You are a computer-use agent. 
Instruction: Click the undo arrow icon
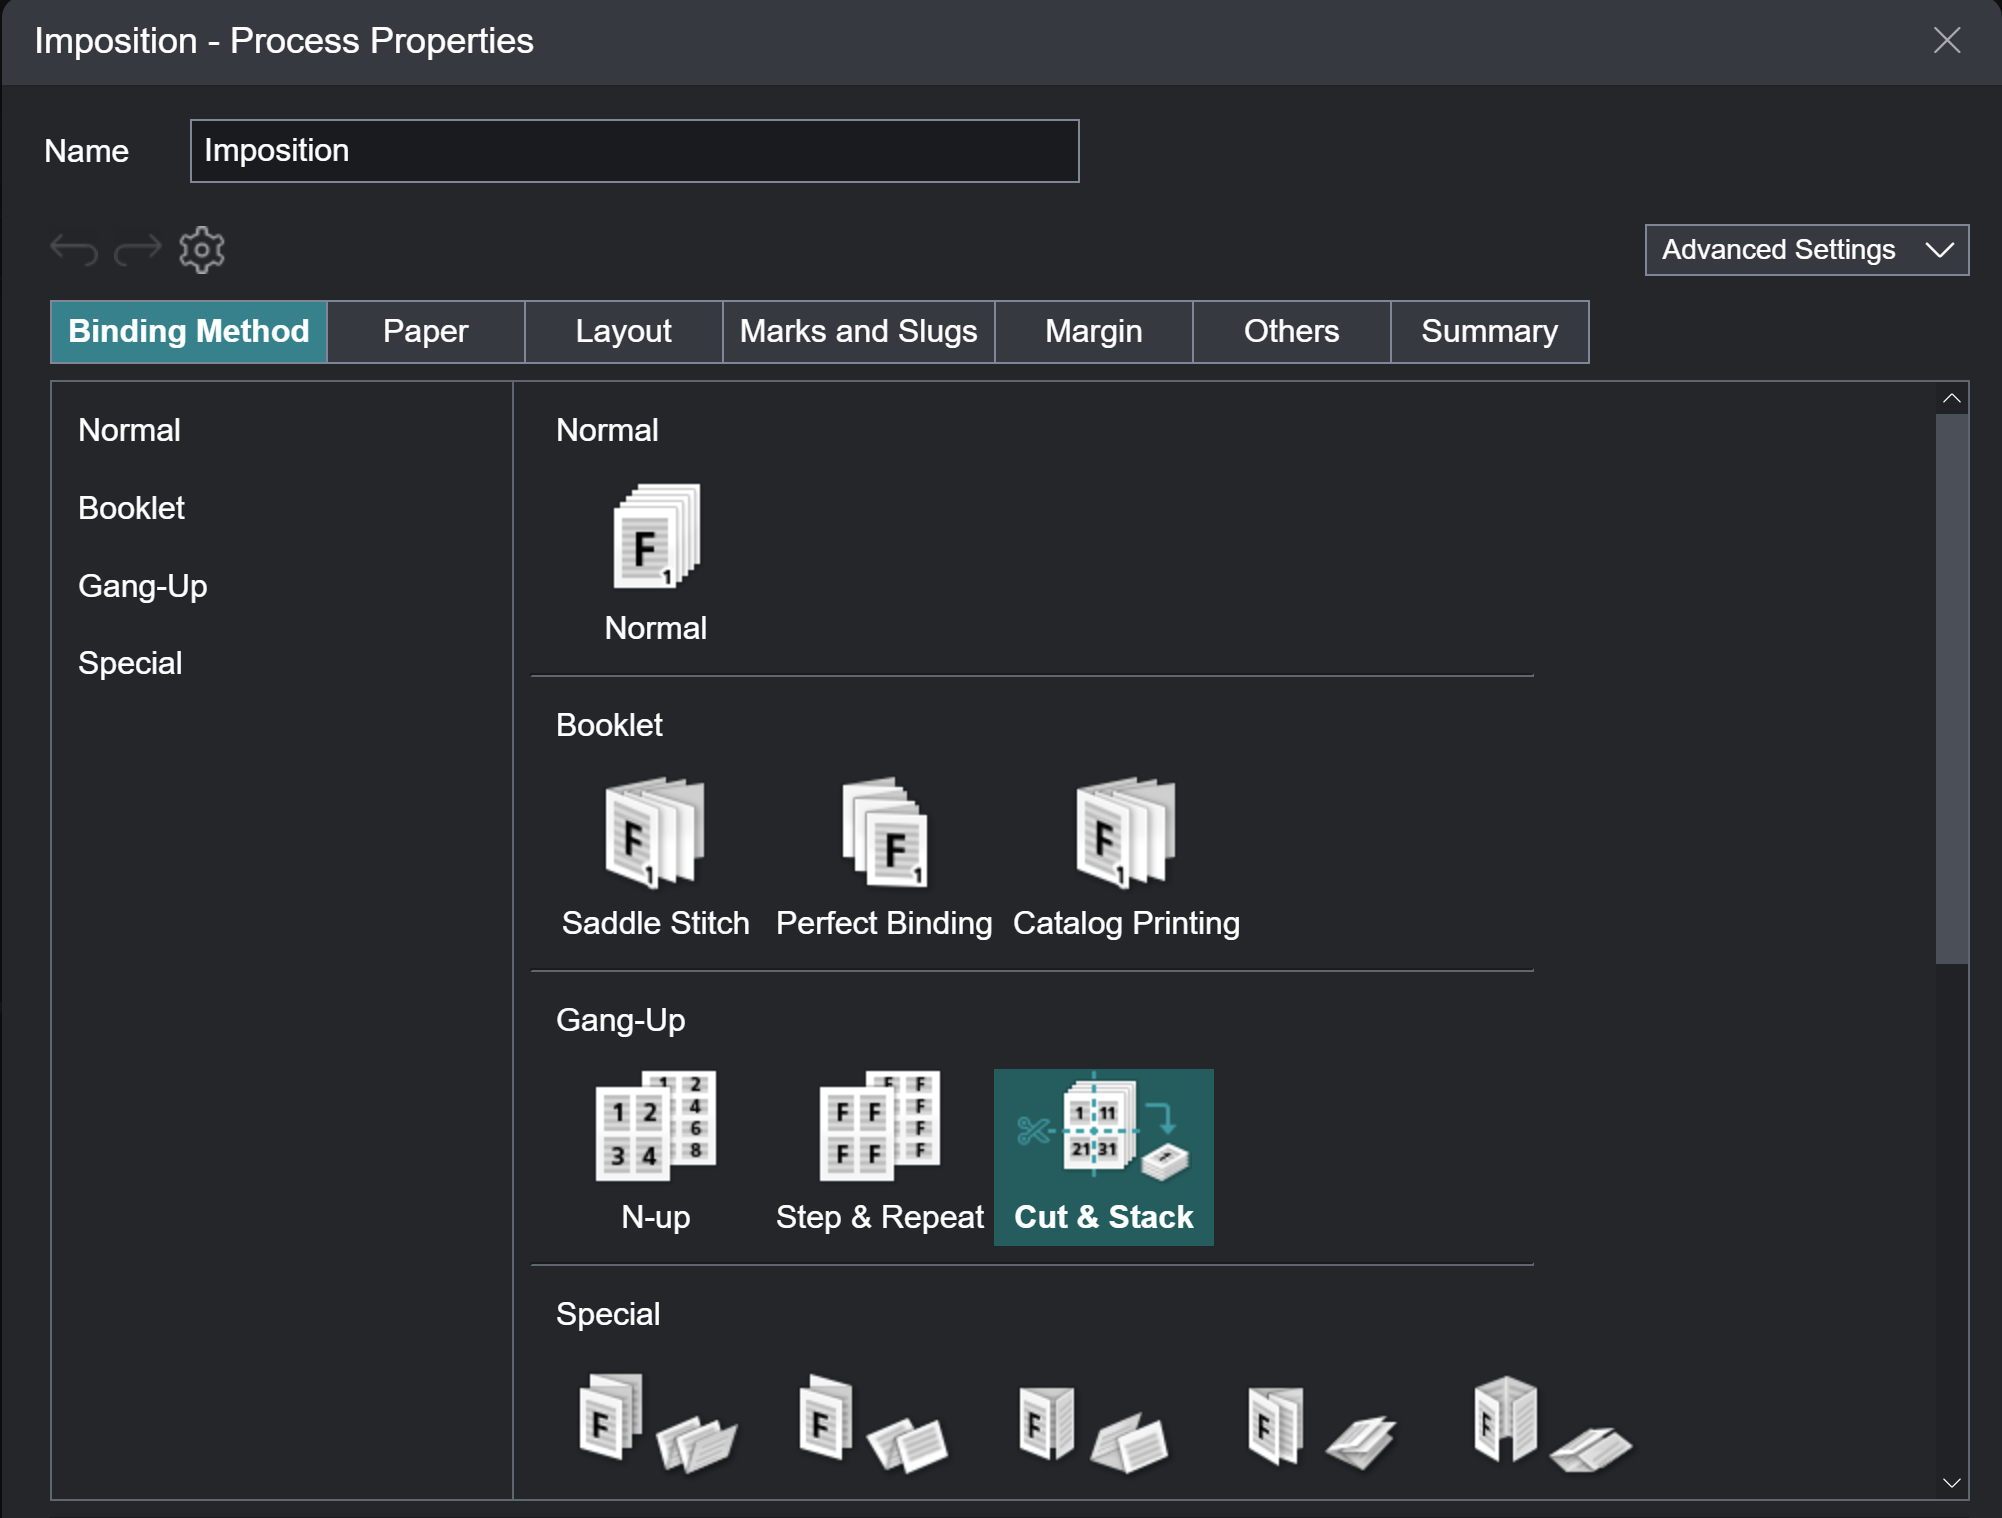(72, 249)
